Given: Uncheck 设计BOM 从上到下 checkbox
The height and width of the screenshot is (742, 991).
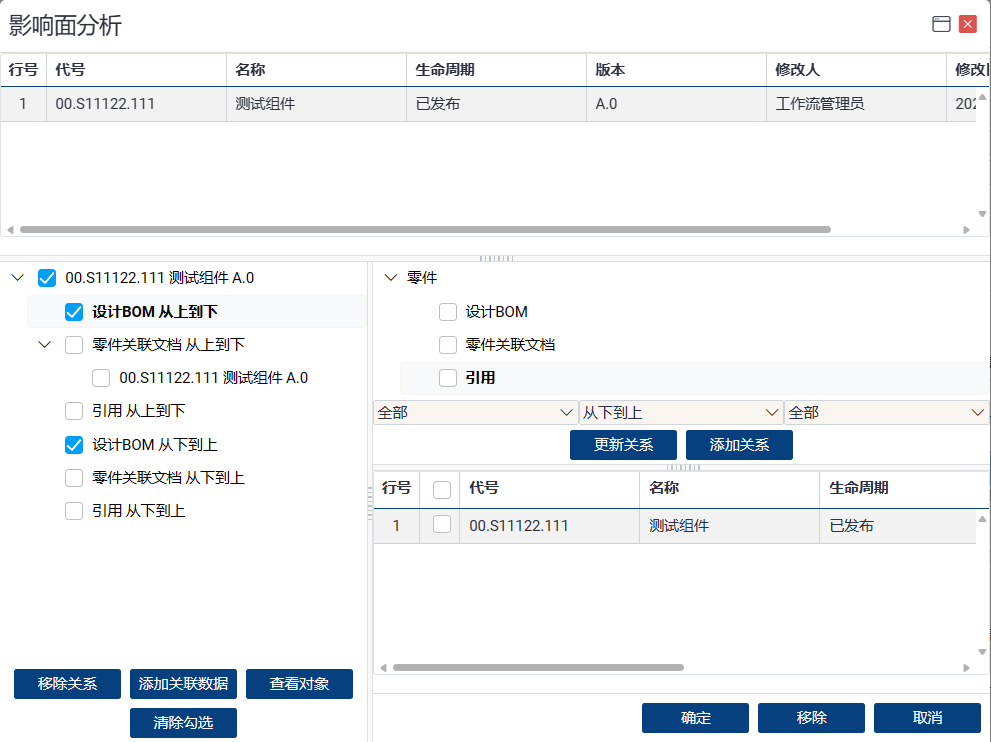Looking at the screenshot, I should 74,312.
